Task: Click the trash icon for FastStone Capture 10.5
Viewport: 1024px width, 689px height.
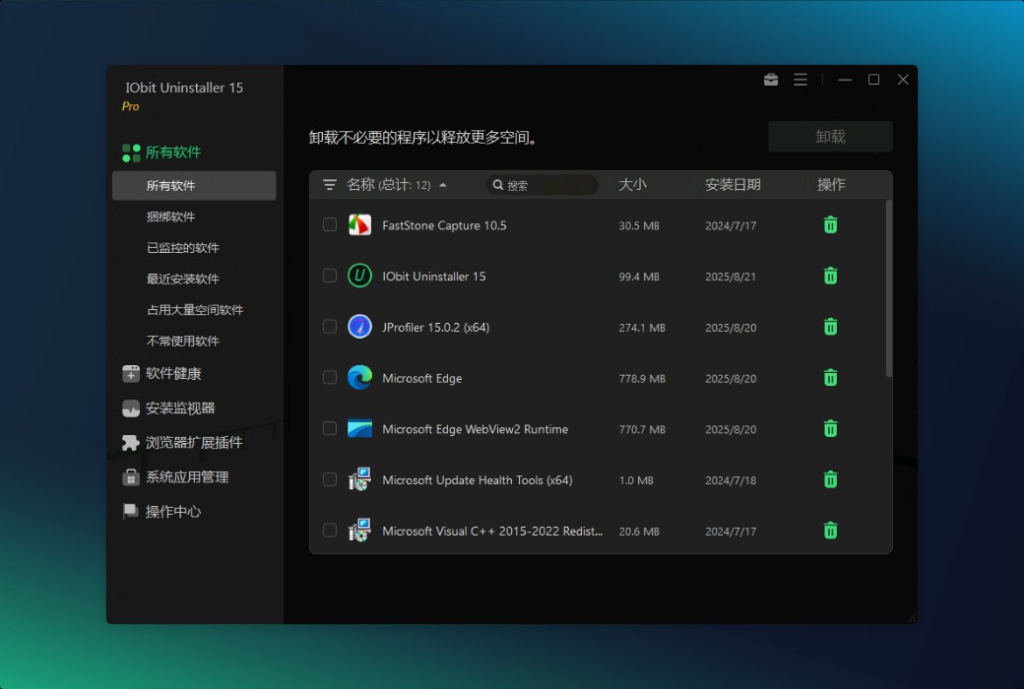Action: tap(830, 225)
